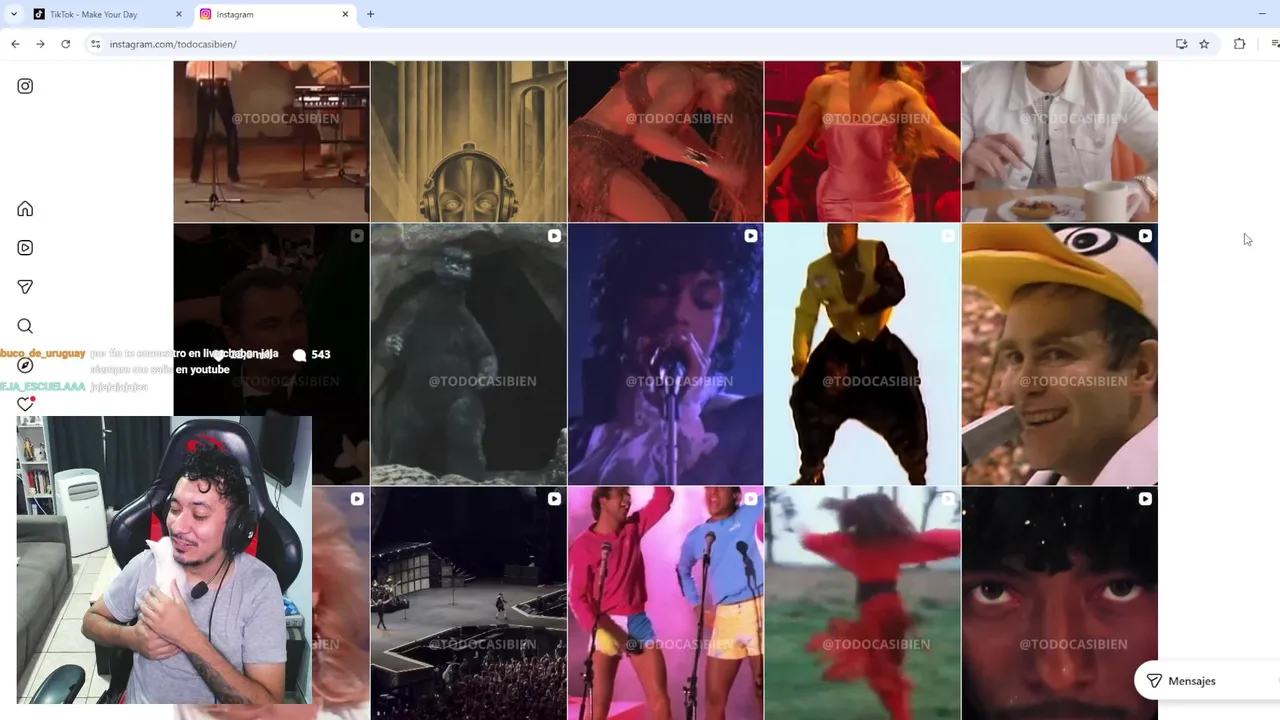Expand the tab search dropdown
The image size is (1280, 720).
pos(13,14)
